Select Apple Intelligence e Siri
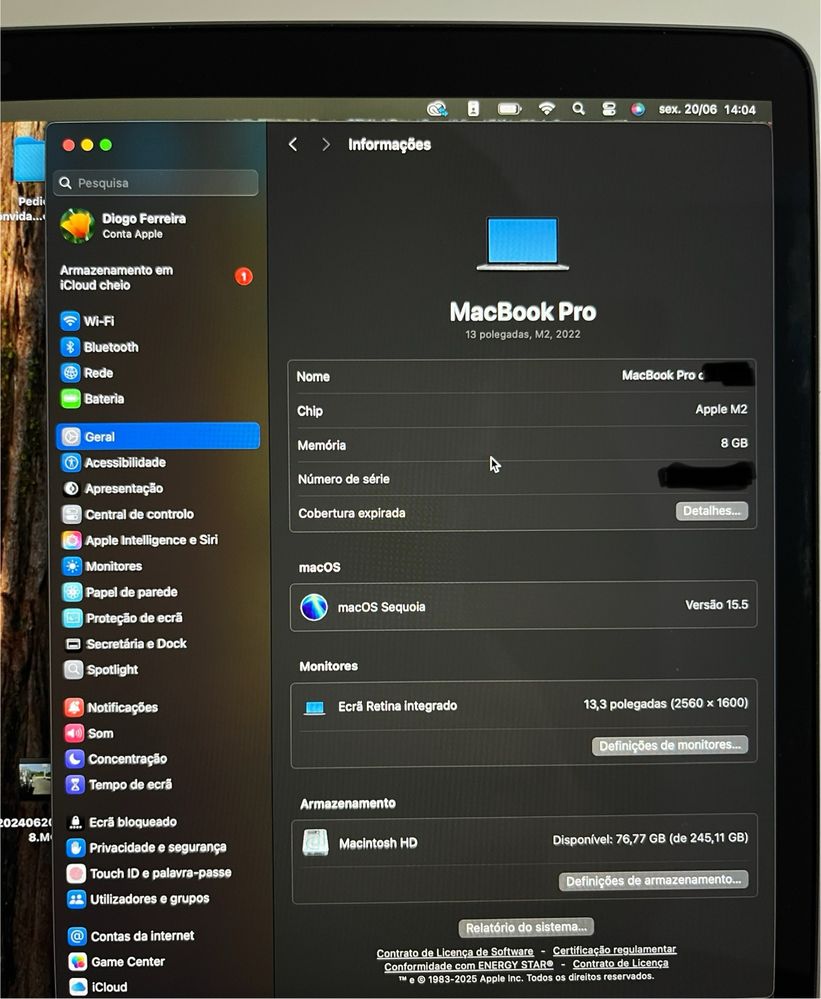This screenshot has width=821, height=999. [x=140, y=540]
